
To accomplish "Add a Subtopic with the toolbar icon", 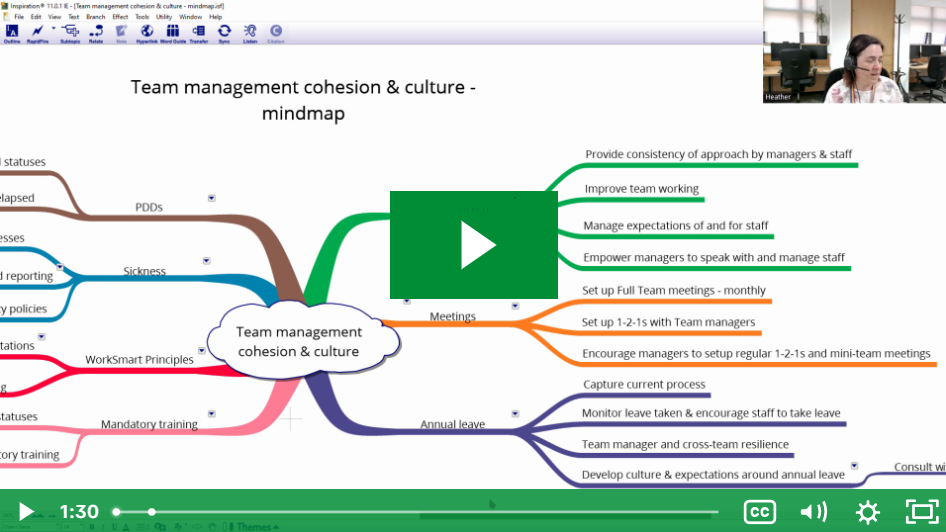I will pyautogui.click(x=70, y=33).
